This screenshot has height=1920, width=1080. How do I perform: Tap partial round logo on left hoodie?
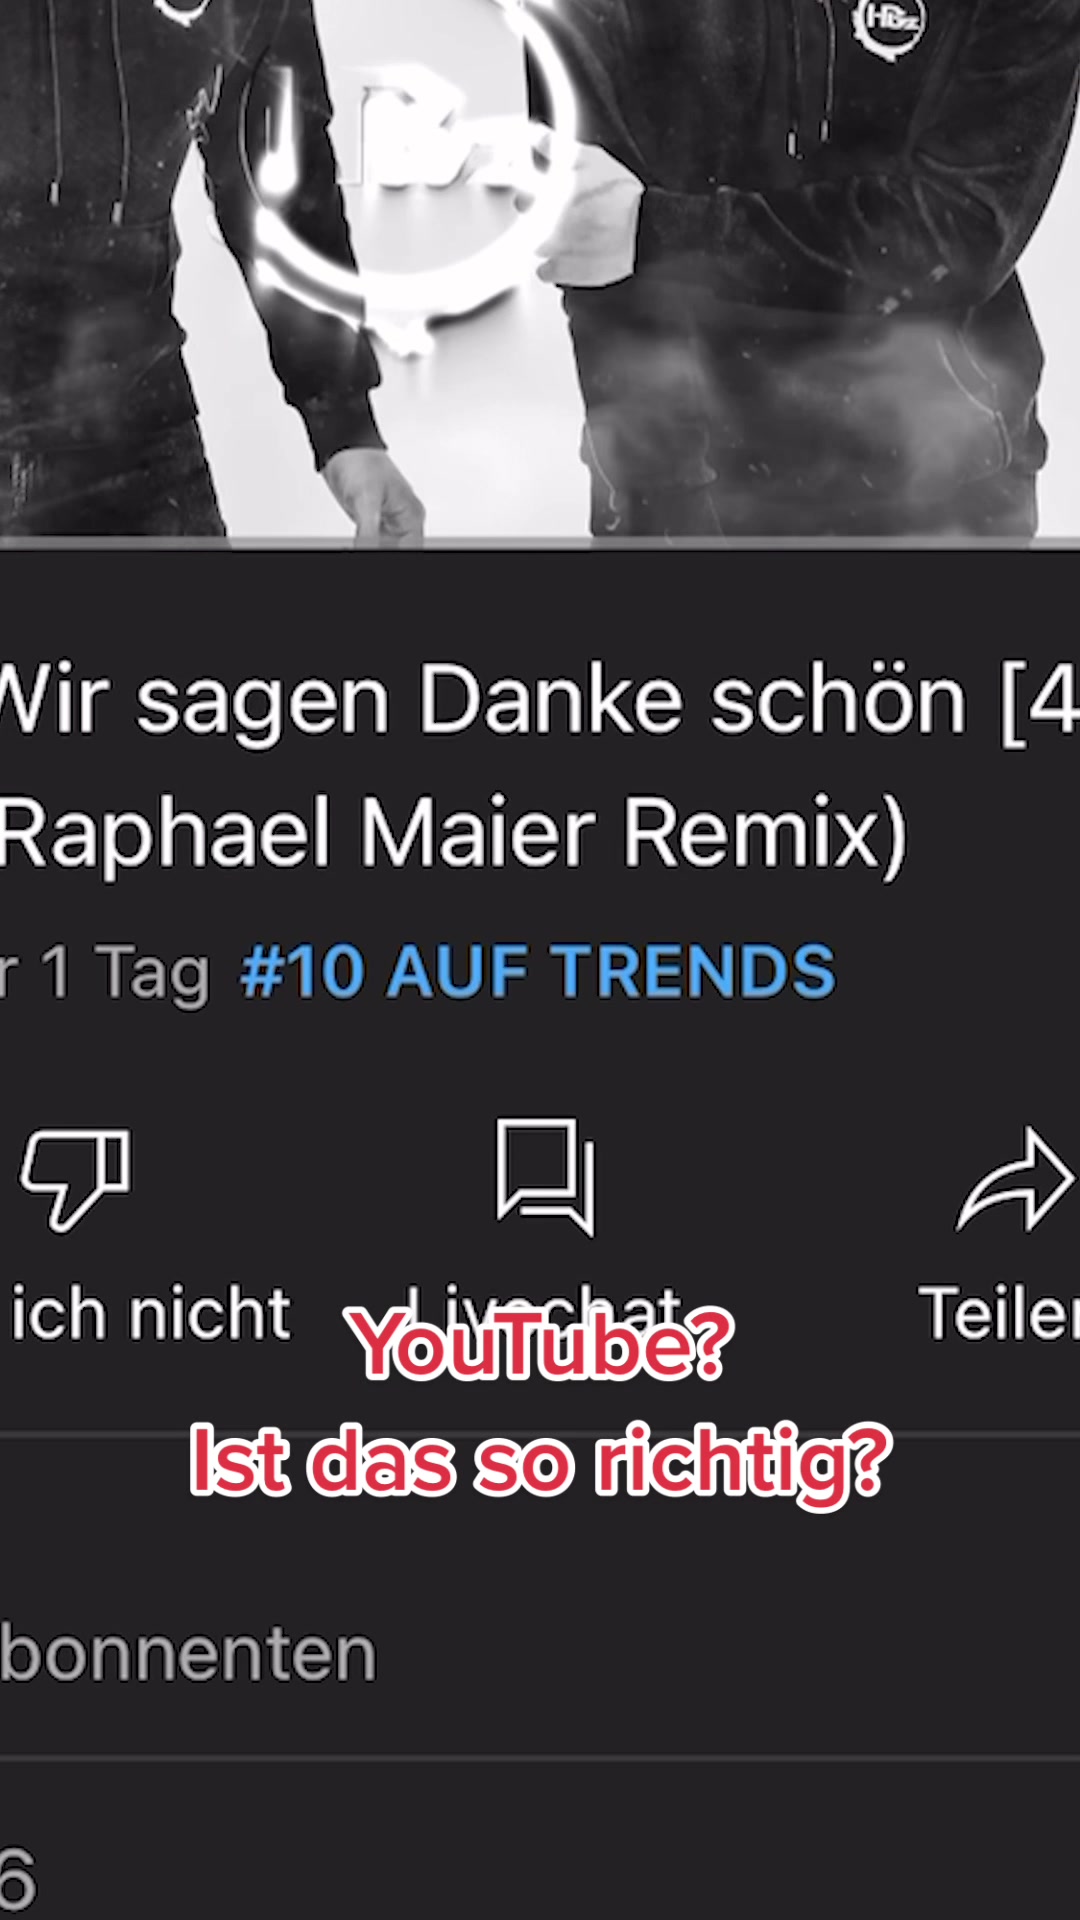pyautogui.click(x=183, y=10)
